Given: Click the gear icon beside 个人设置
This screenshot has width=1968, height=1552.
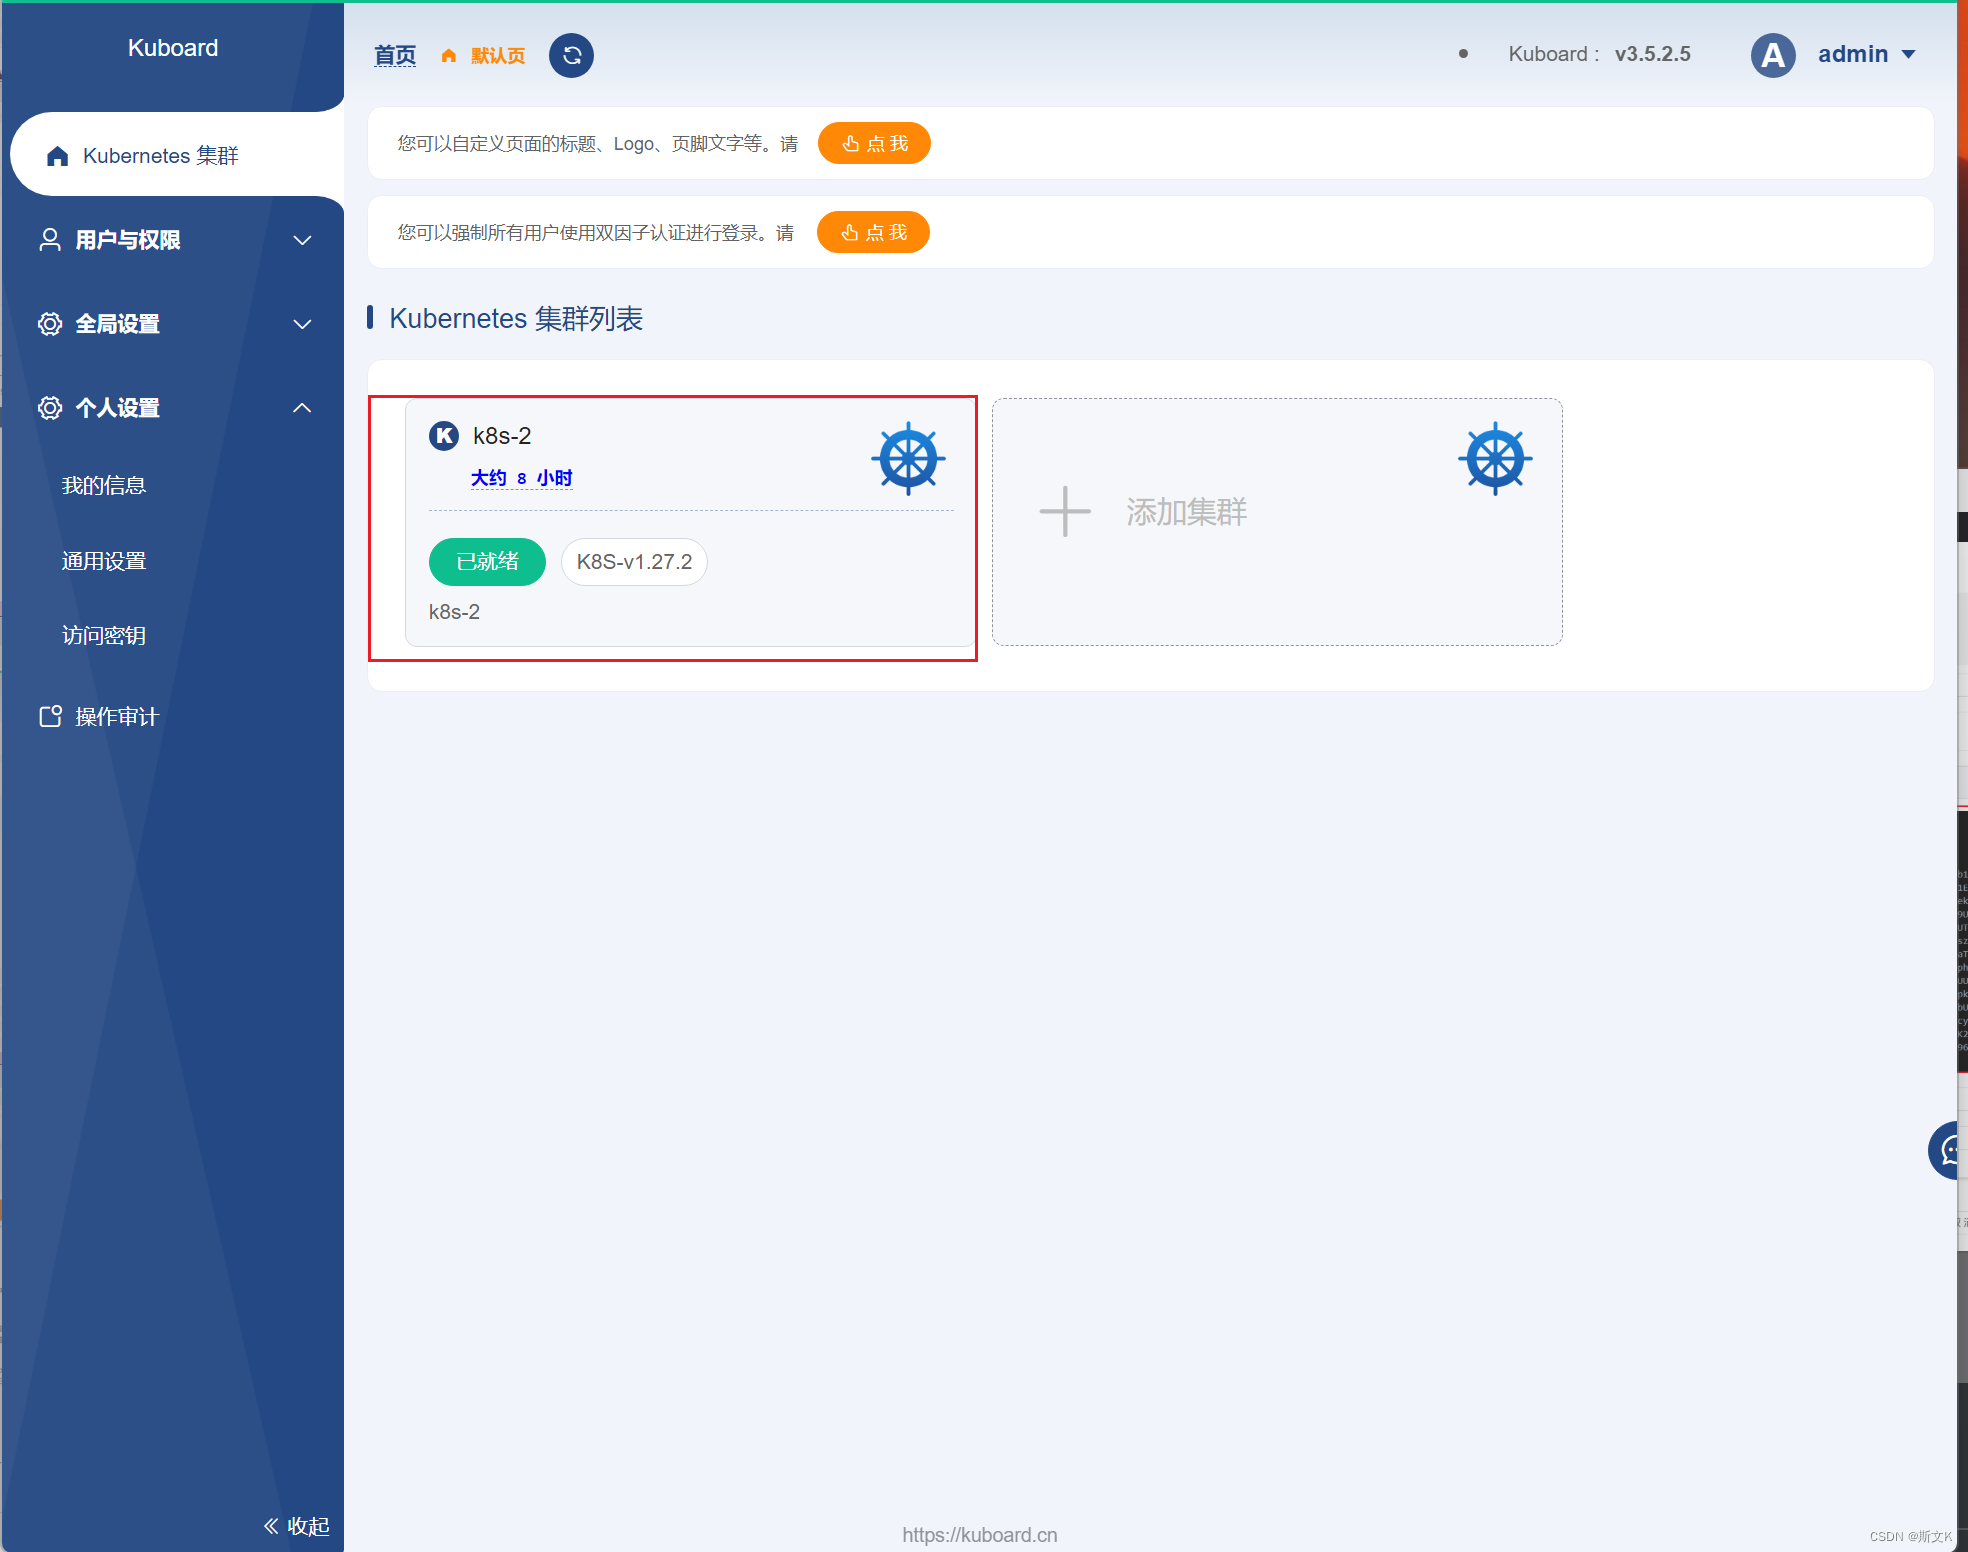Looking at the screenshot, I should (49, 408).
